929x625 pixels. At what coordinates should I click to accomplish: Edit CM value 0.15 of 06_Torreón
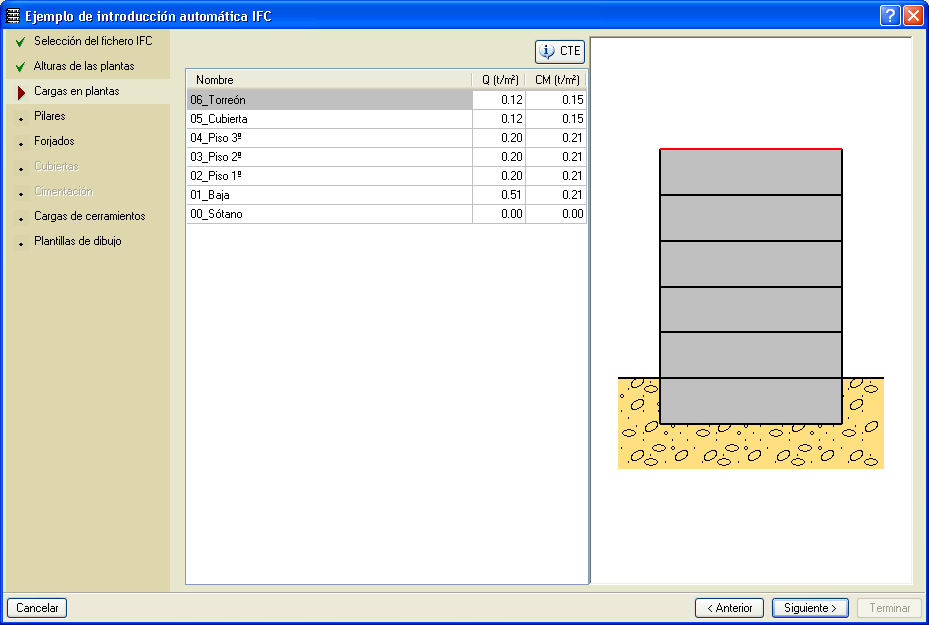556,100
